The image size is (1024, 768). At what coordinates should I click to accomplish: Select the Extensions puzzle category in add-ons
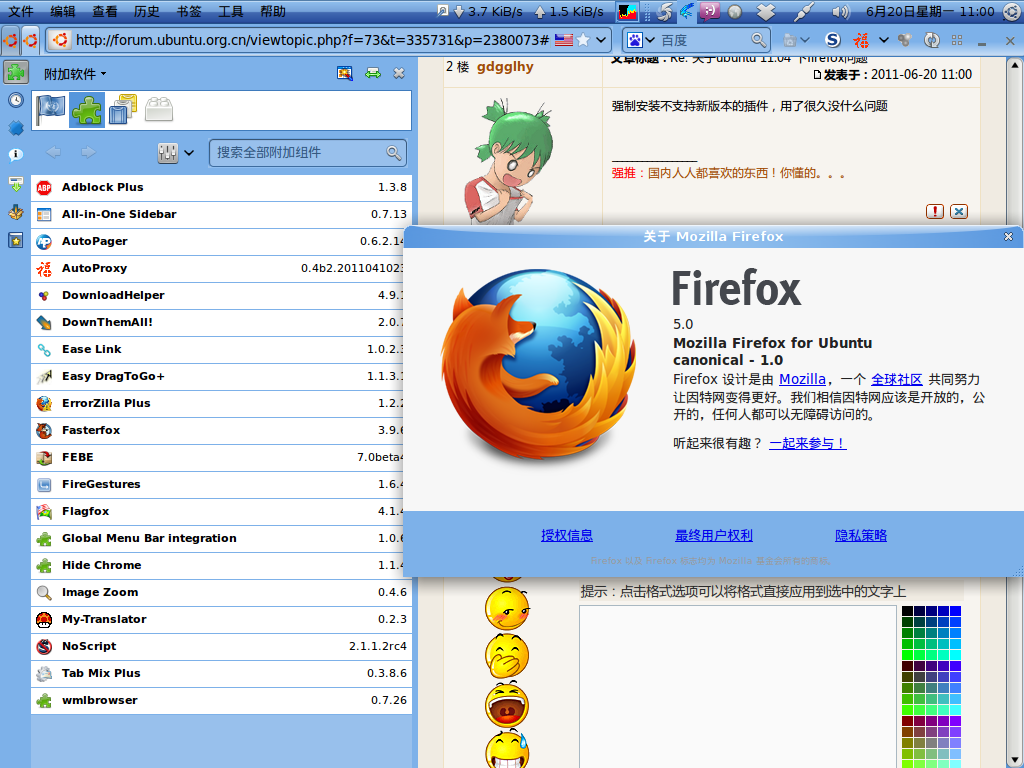[87, 110]
